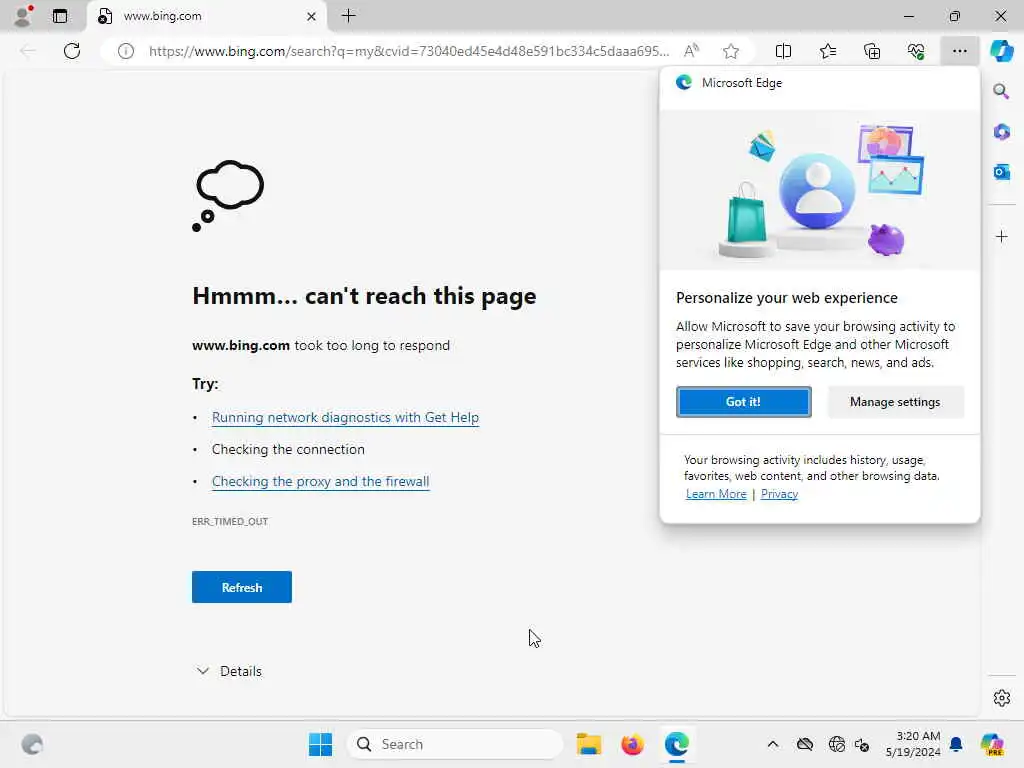Toggle Read aloud icon in address bar

(x=692, y=51)
